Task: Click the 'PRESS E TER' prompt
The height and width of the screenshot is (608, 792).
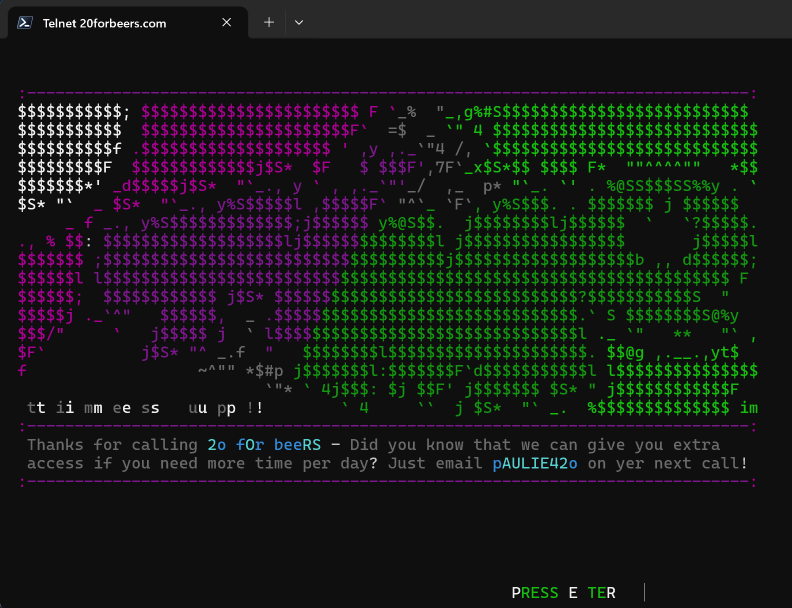Action: pyautogui.click(x=563, y=592)
